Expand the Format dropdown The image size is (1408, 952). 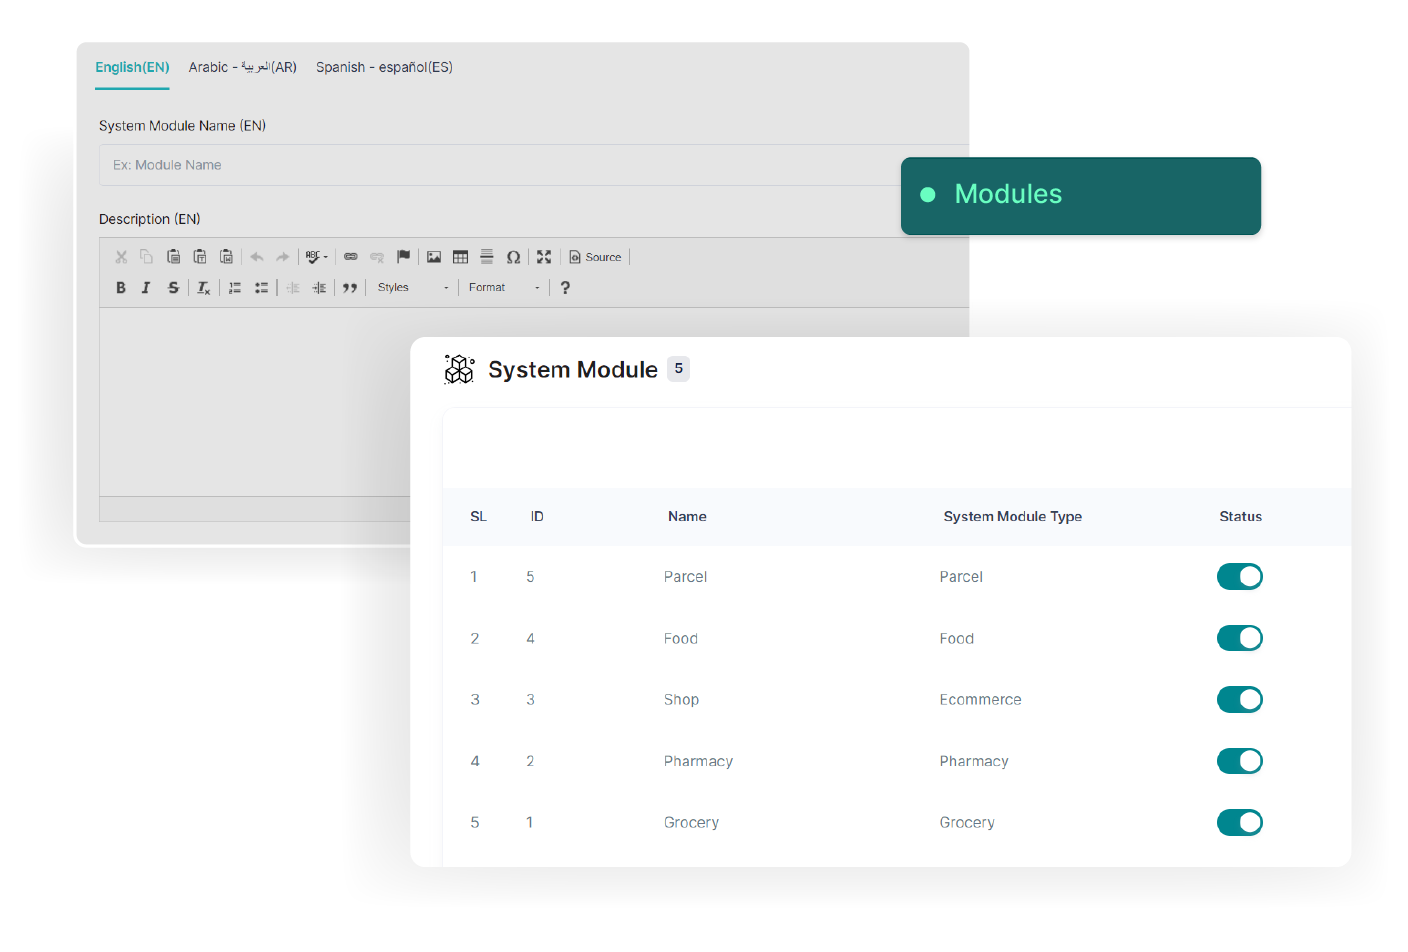click(x=503, y=288)
